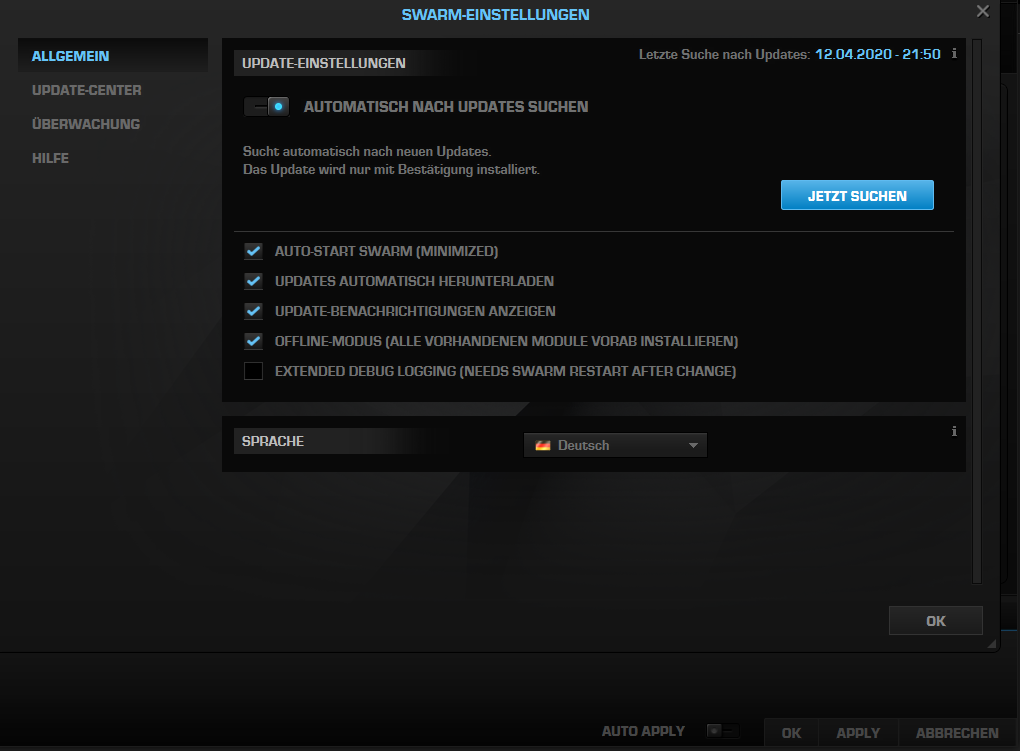This screenshot has height=751, width=1020.
Task: Click the Sprache section header
Action: [273, 441]
